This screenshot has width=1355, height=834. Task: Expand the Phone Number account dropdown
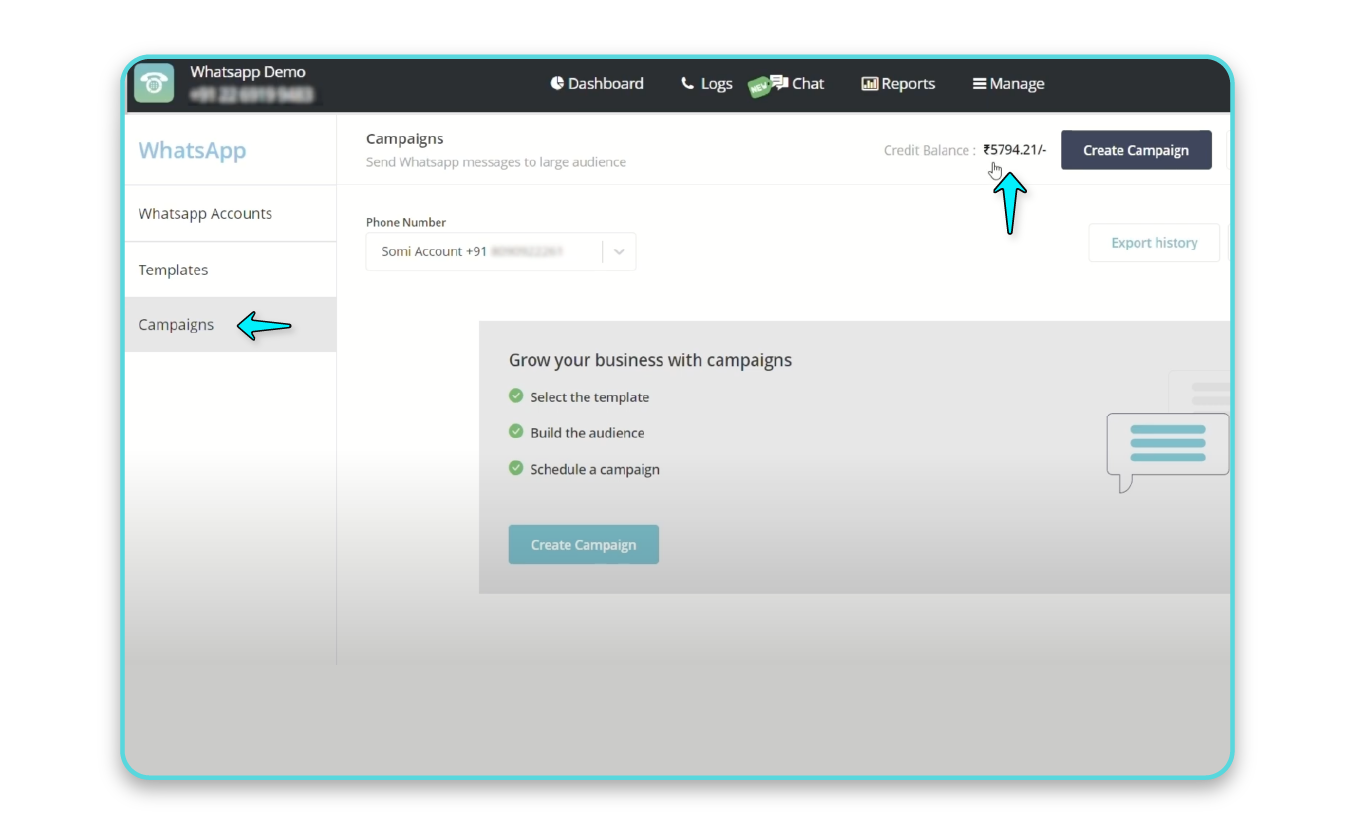coord(500,251)
